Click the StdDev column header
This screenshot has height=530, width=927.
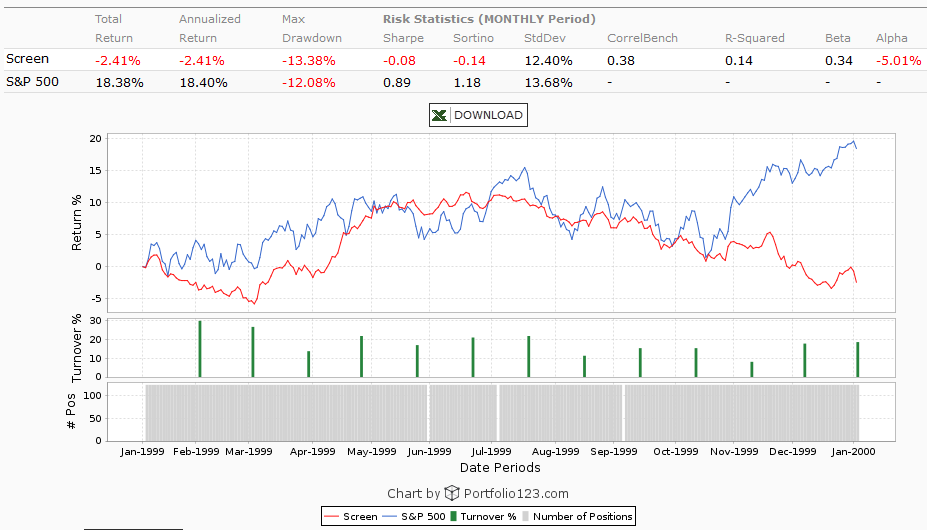[545, 38]
